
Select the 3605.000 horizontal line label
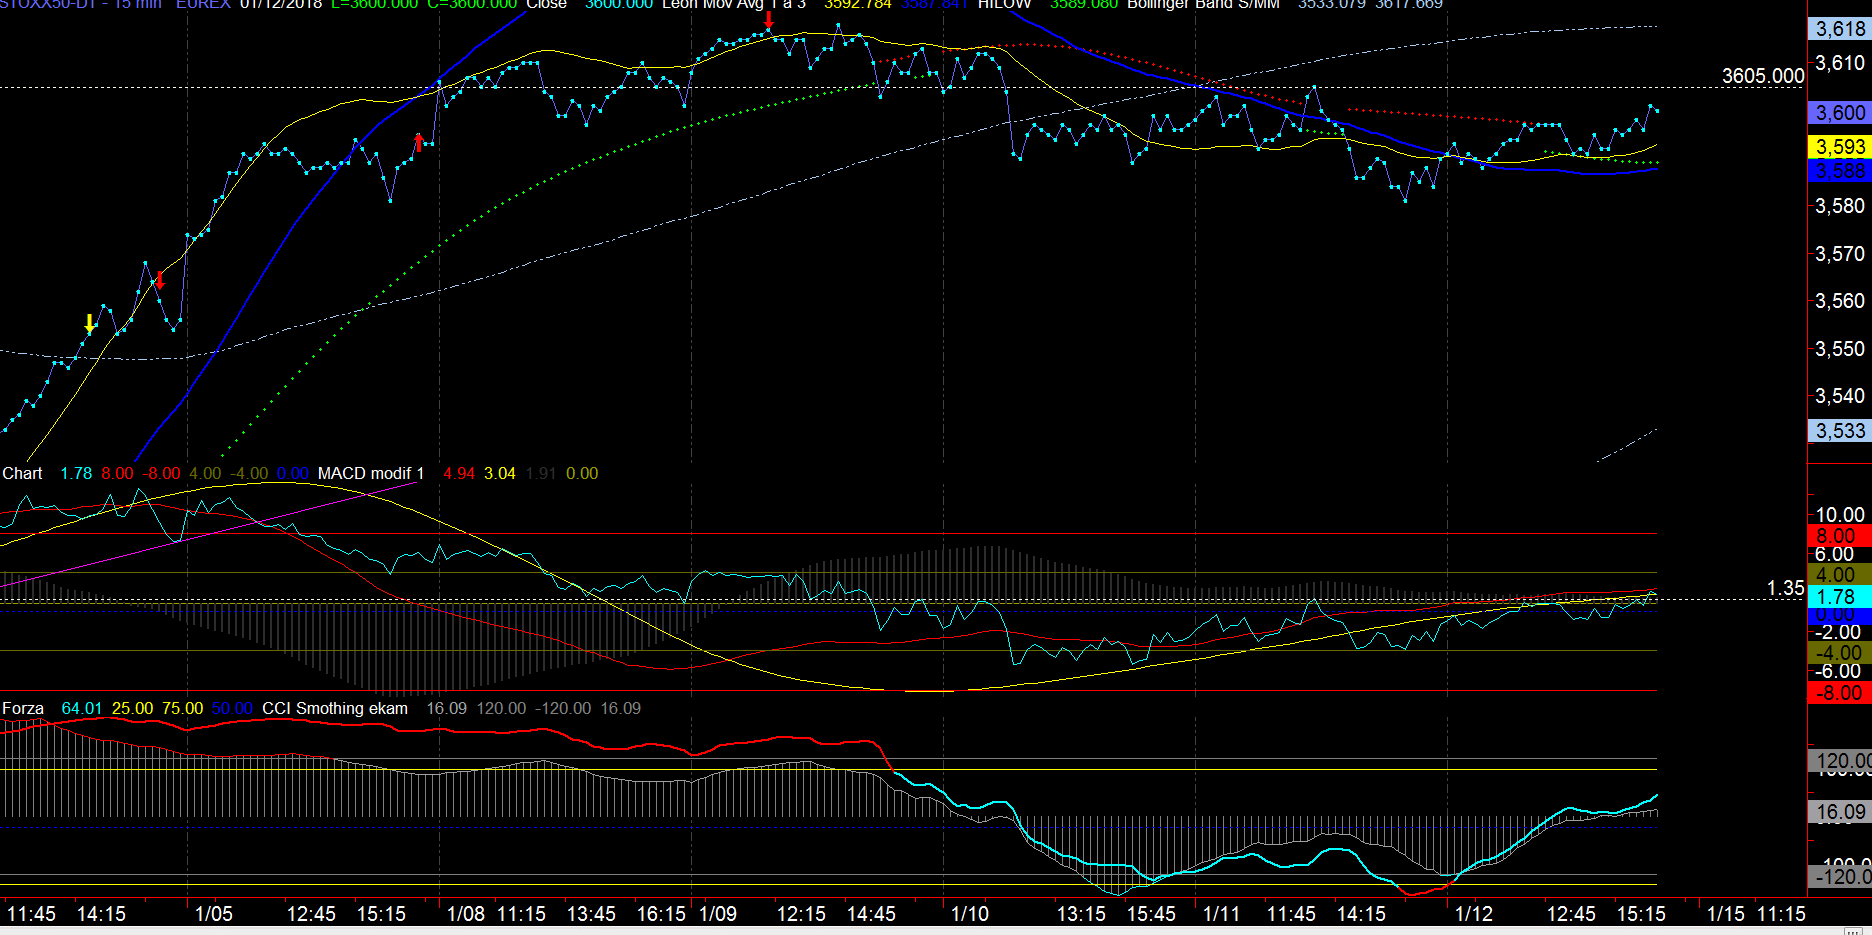[x=1763, y=76]
